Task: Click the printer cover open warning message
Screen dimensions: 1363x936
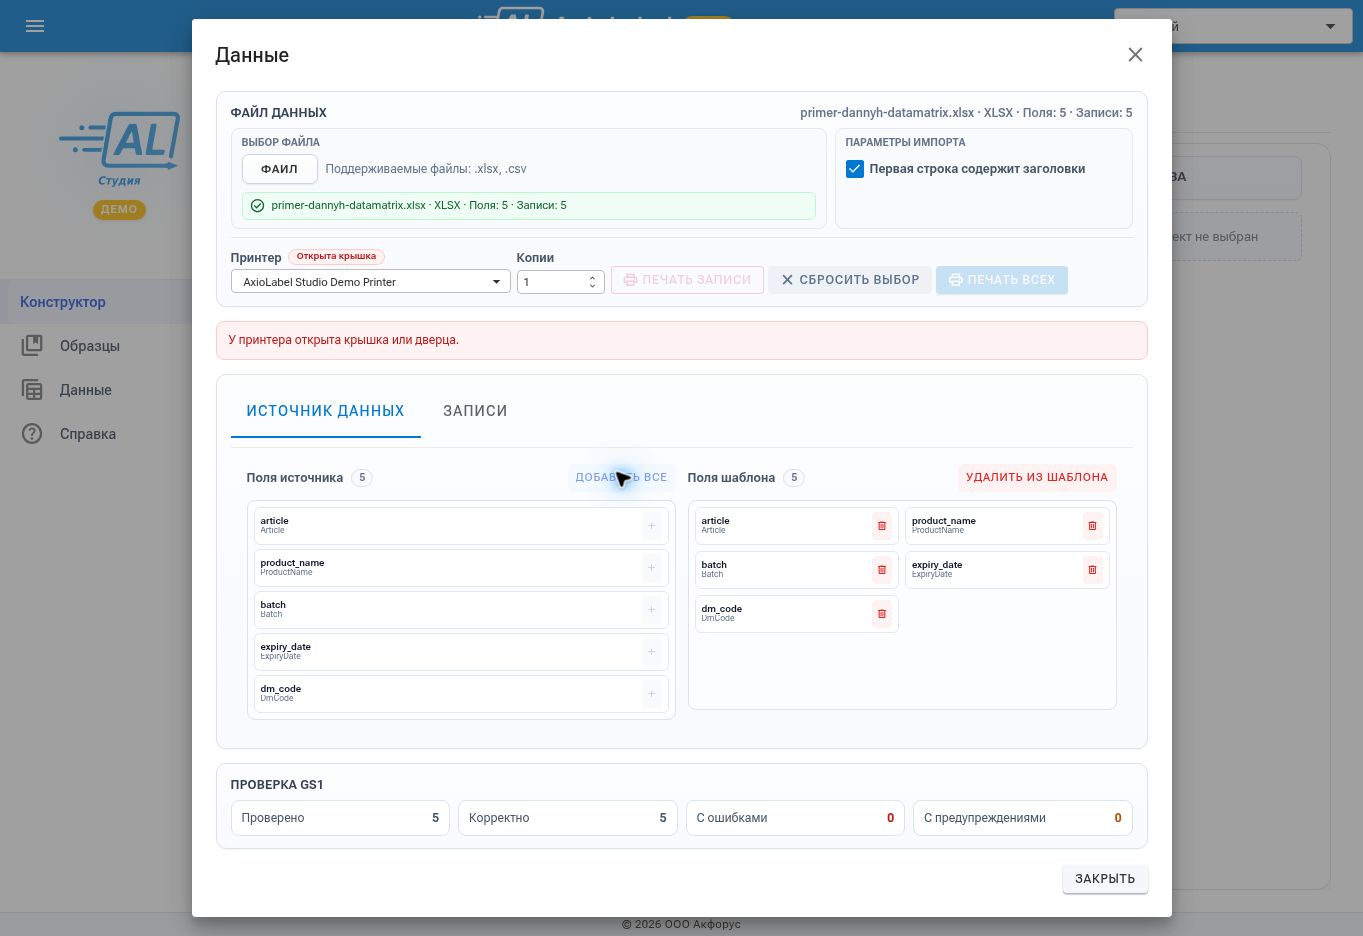Action: click(x=682, y=340)
